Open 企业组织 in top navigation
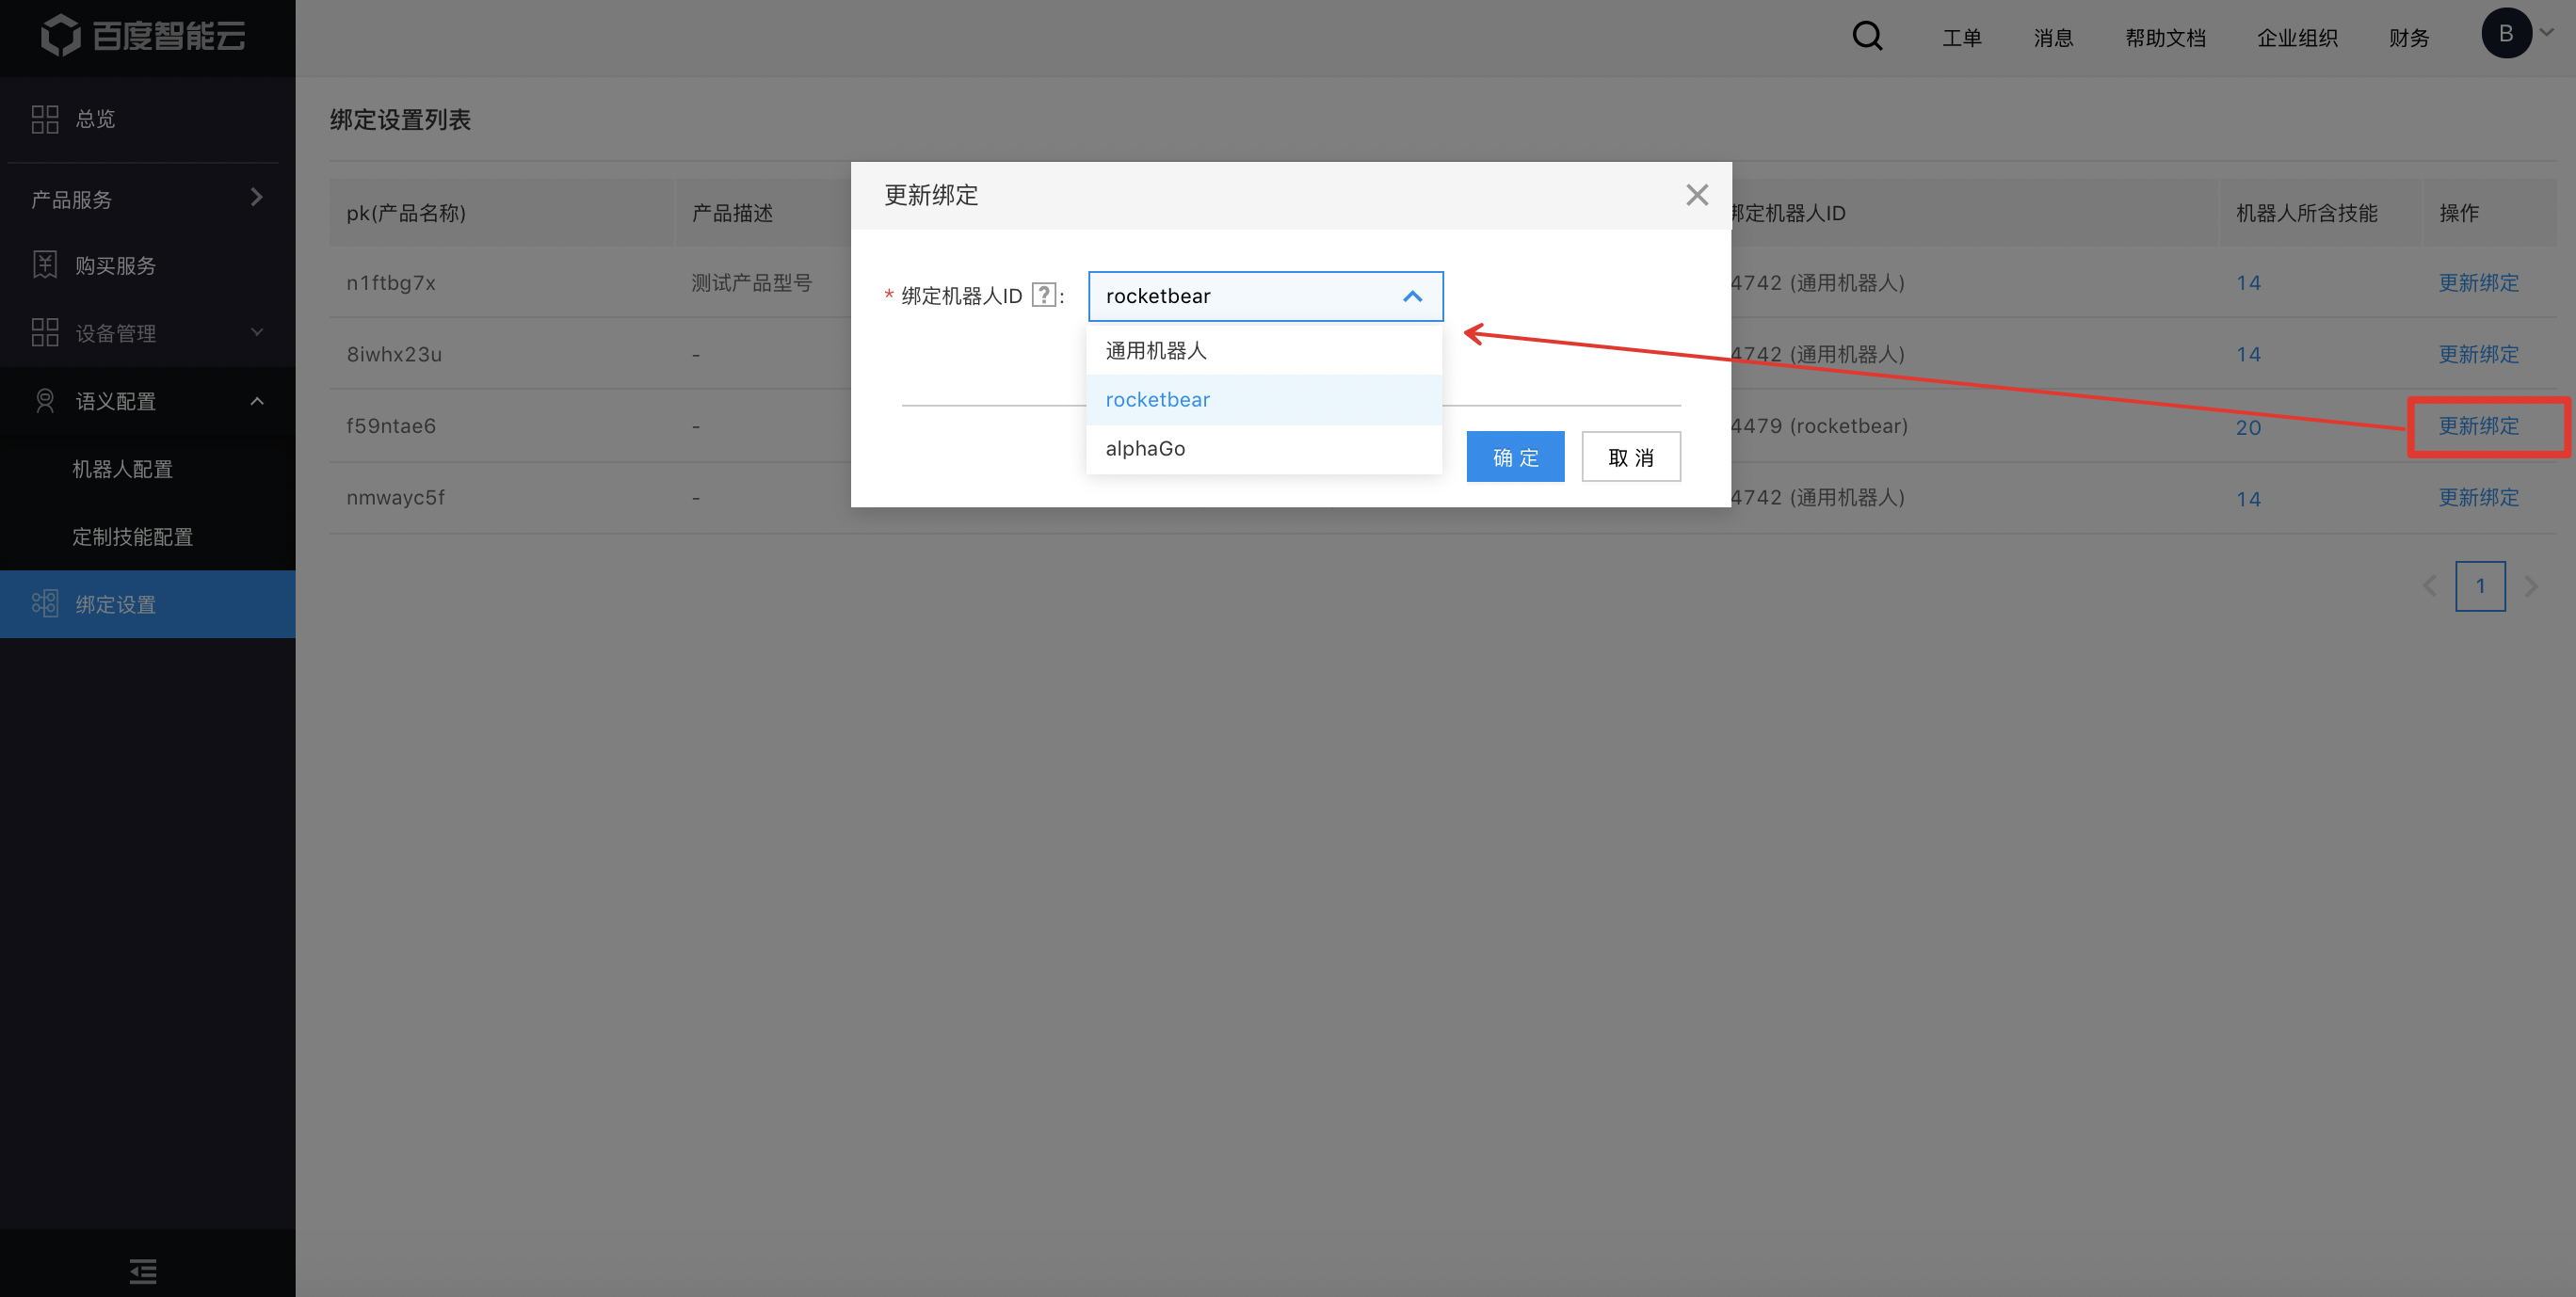The height and width of the screenshot is (1297, 2576). [x=2297, y=38]
